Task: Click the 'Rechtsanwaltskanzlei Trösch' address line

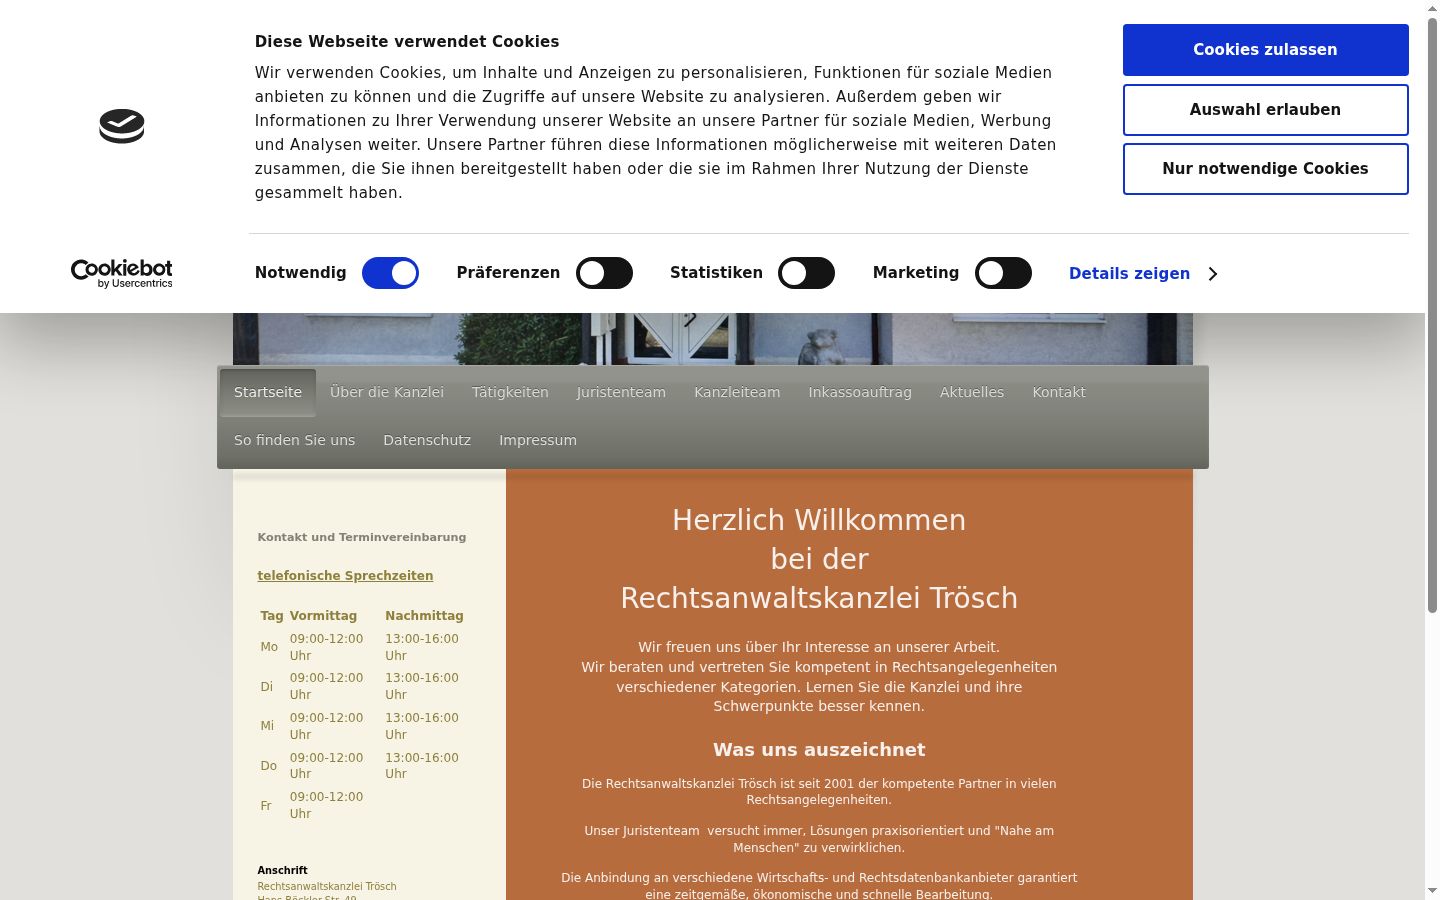Action: [327, 887]
